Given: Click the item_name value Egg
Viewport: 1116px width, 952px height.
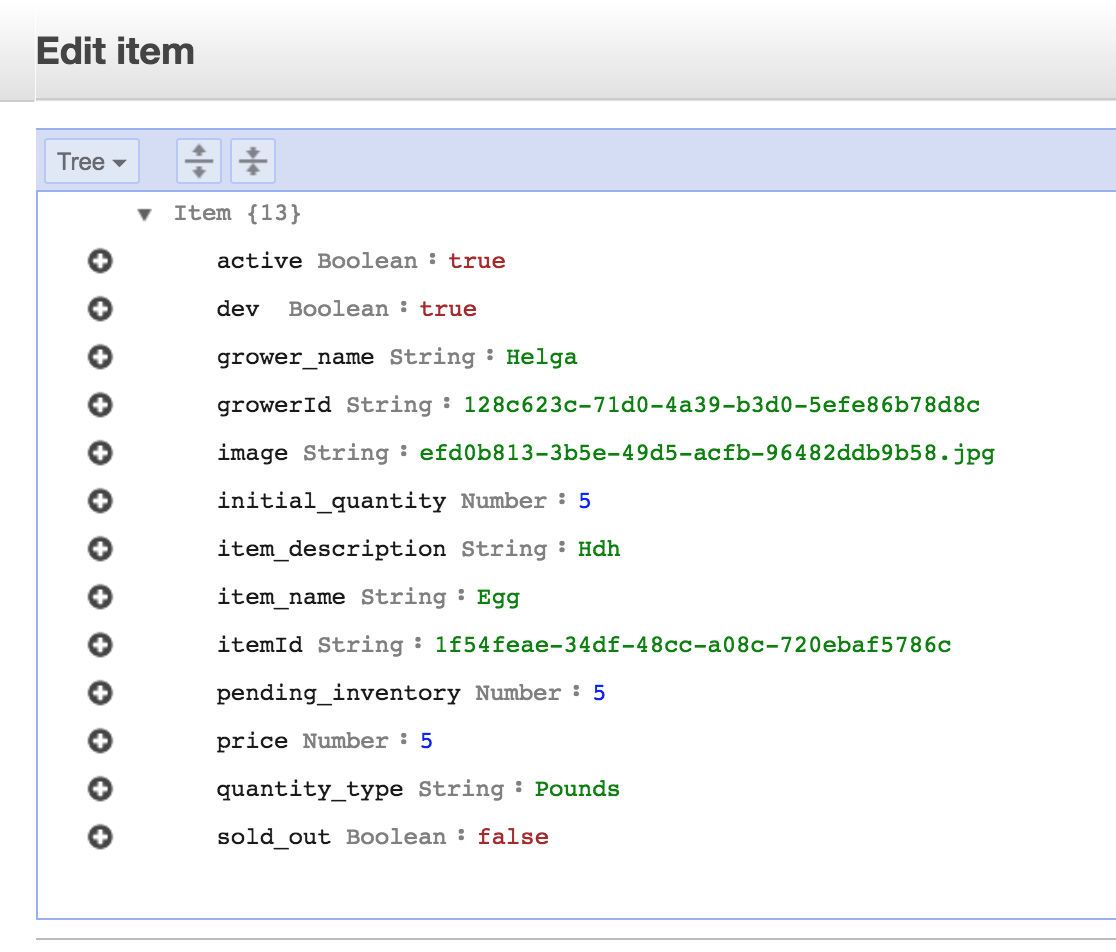Looking at the screenshot, I should click(498, 597).
